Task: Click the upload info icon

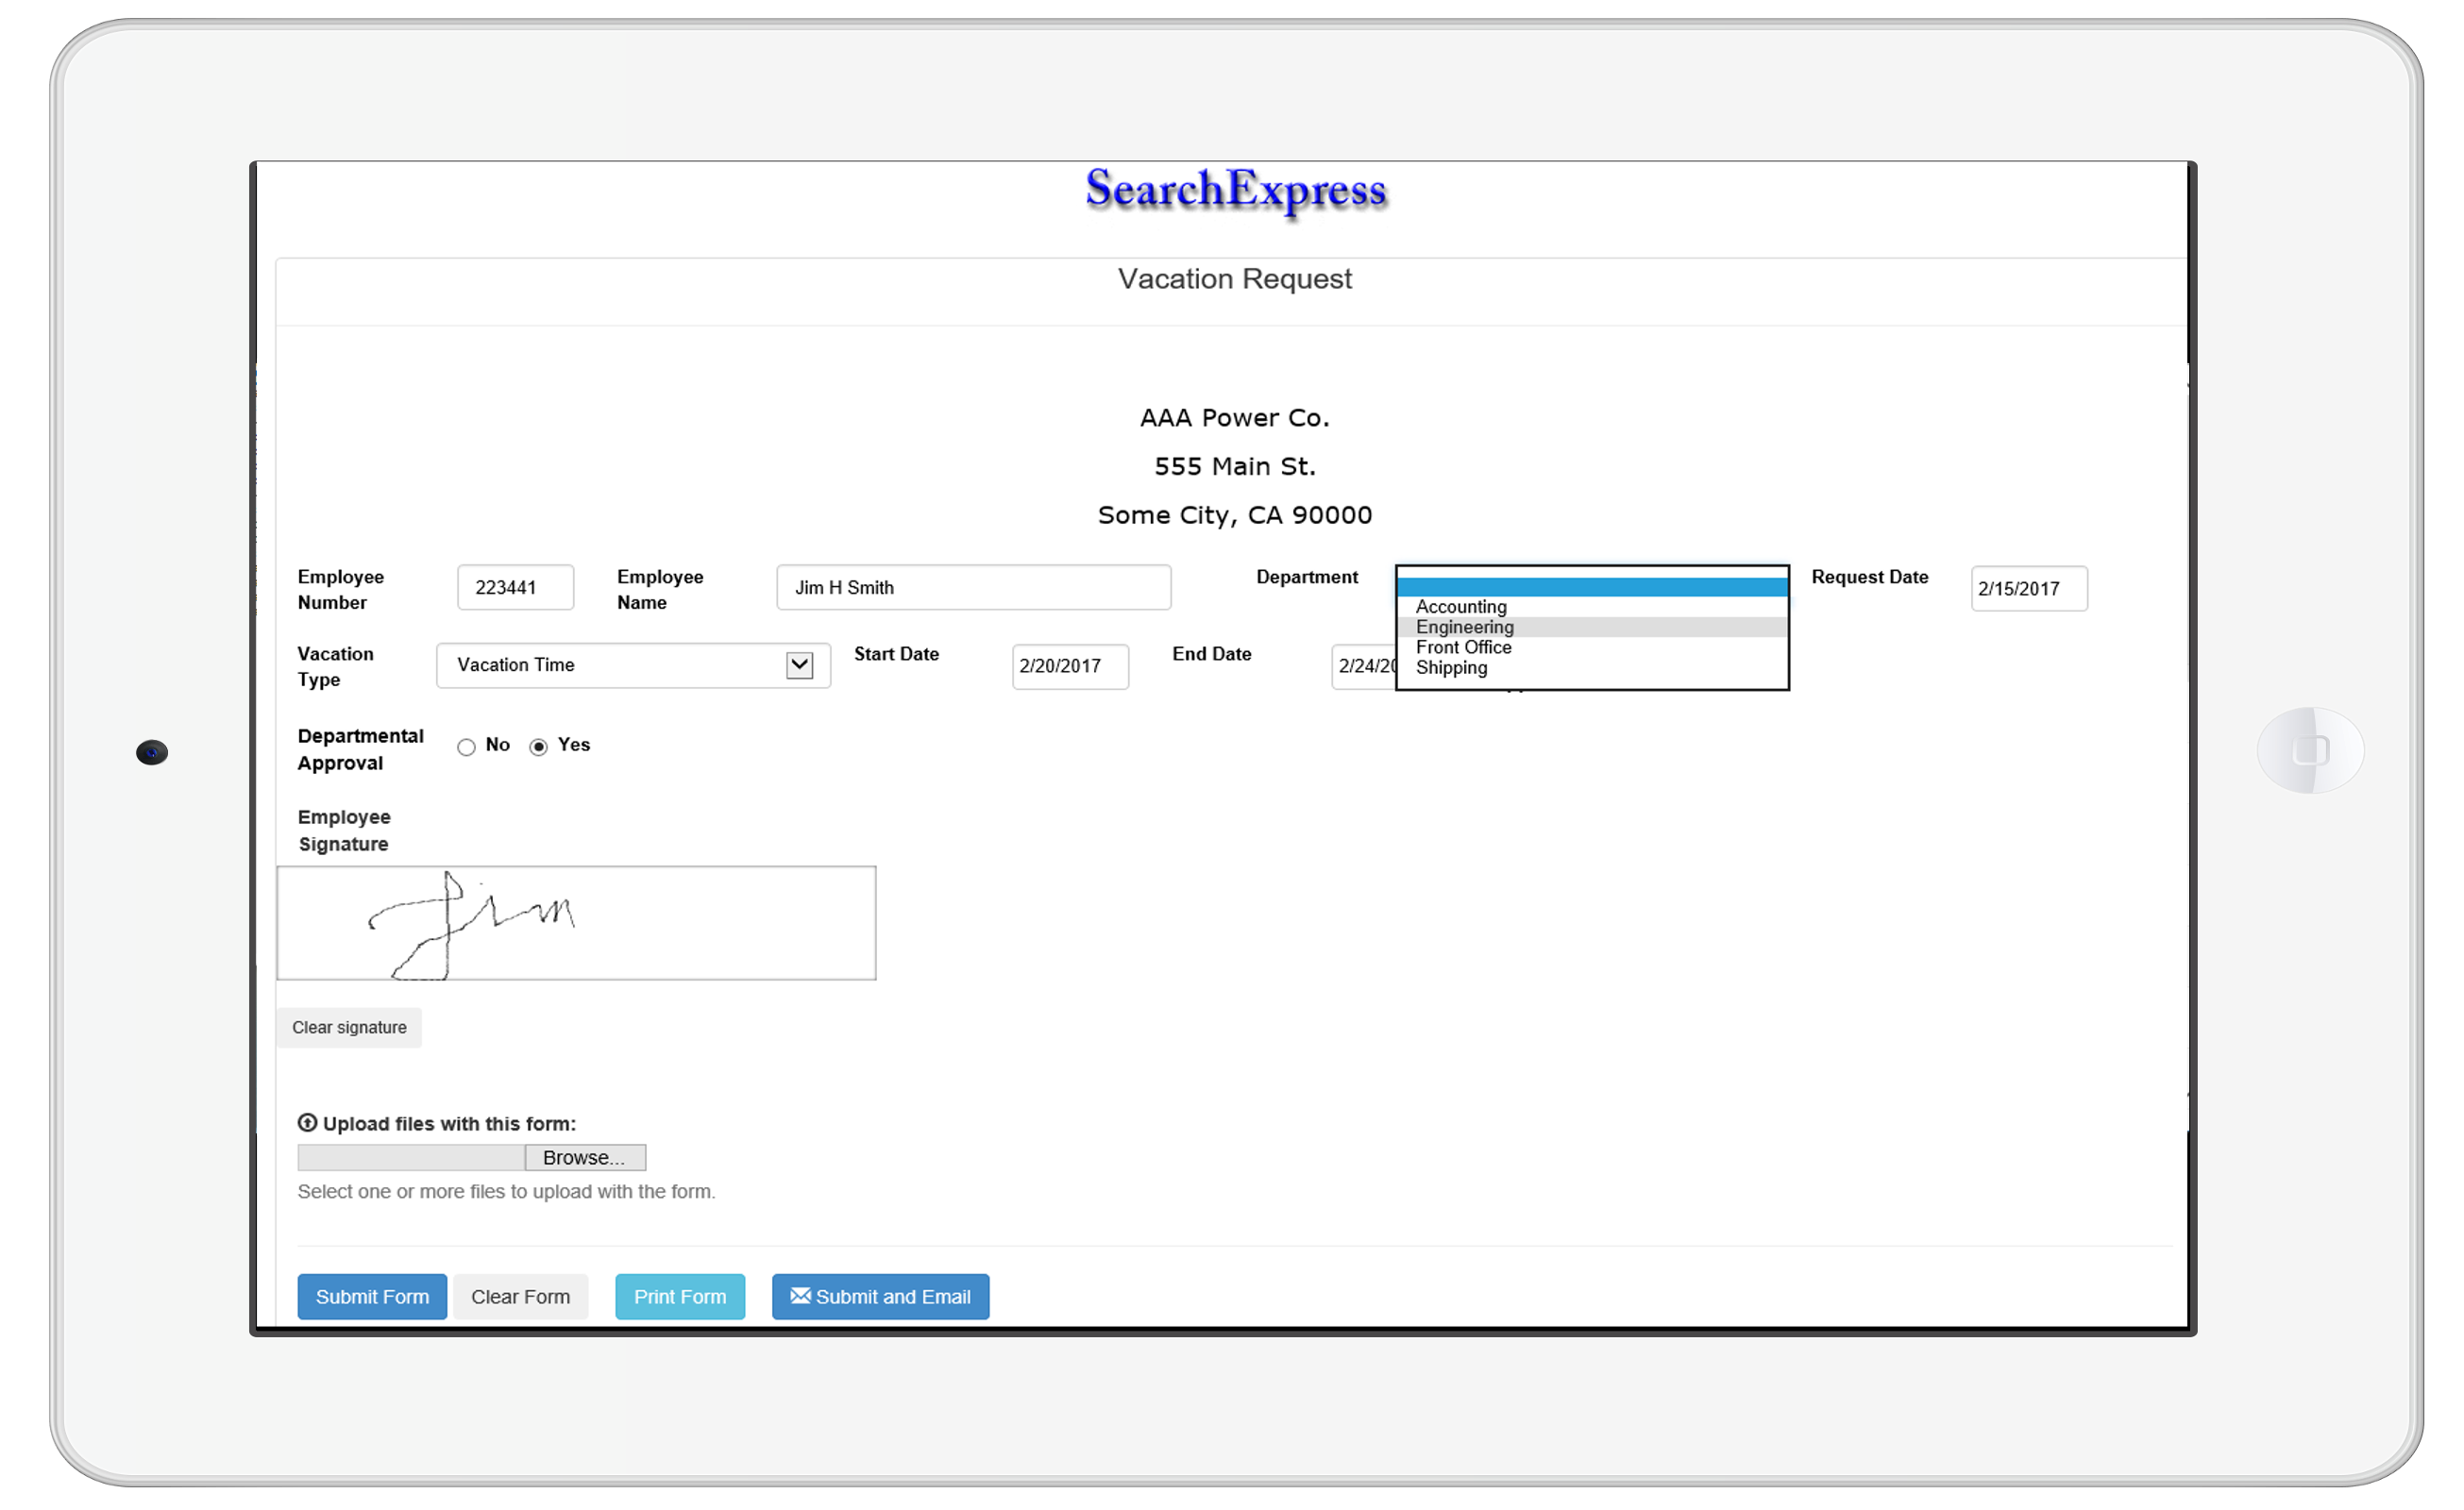Action: click(307, 1123)
